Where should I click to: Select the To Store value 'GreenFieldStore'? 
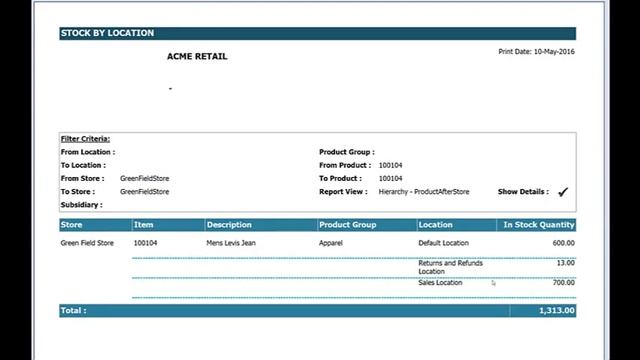(x=144, y=191)
